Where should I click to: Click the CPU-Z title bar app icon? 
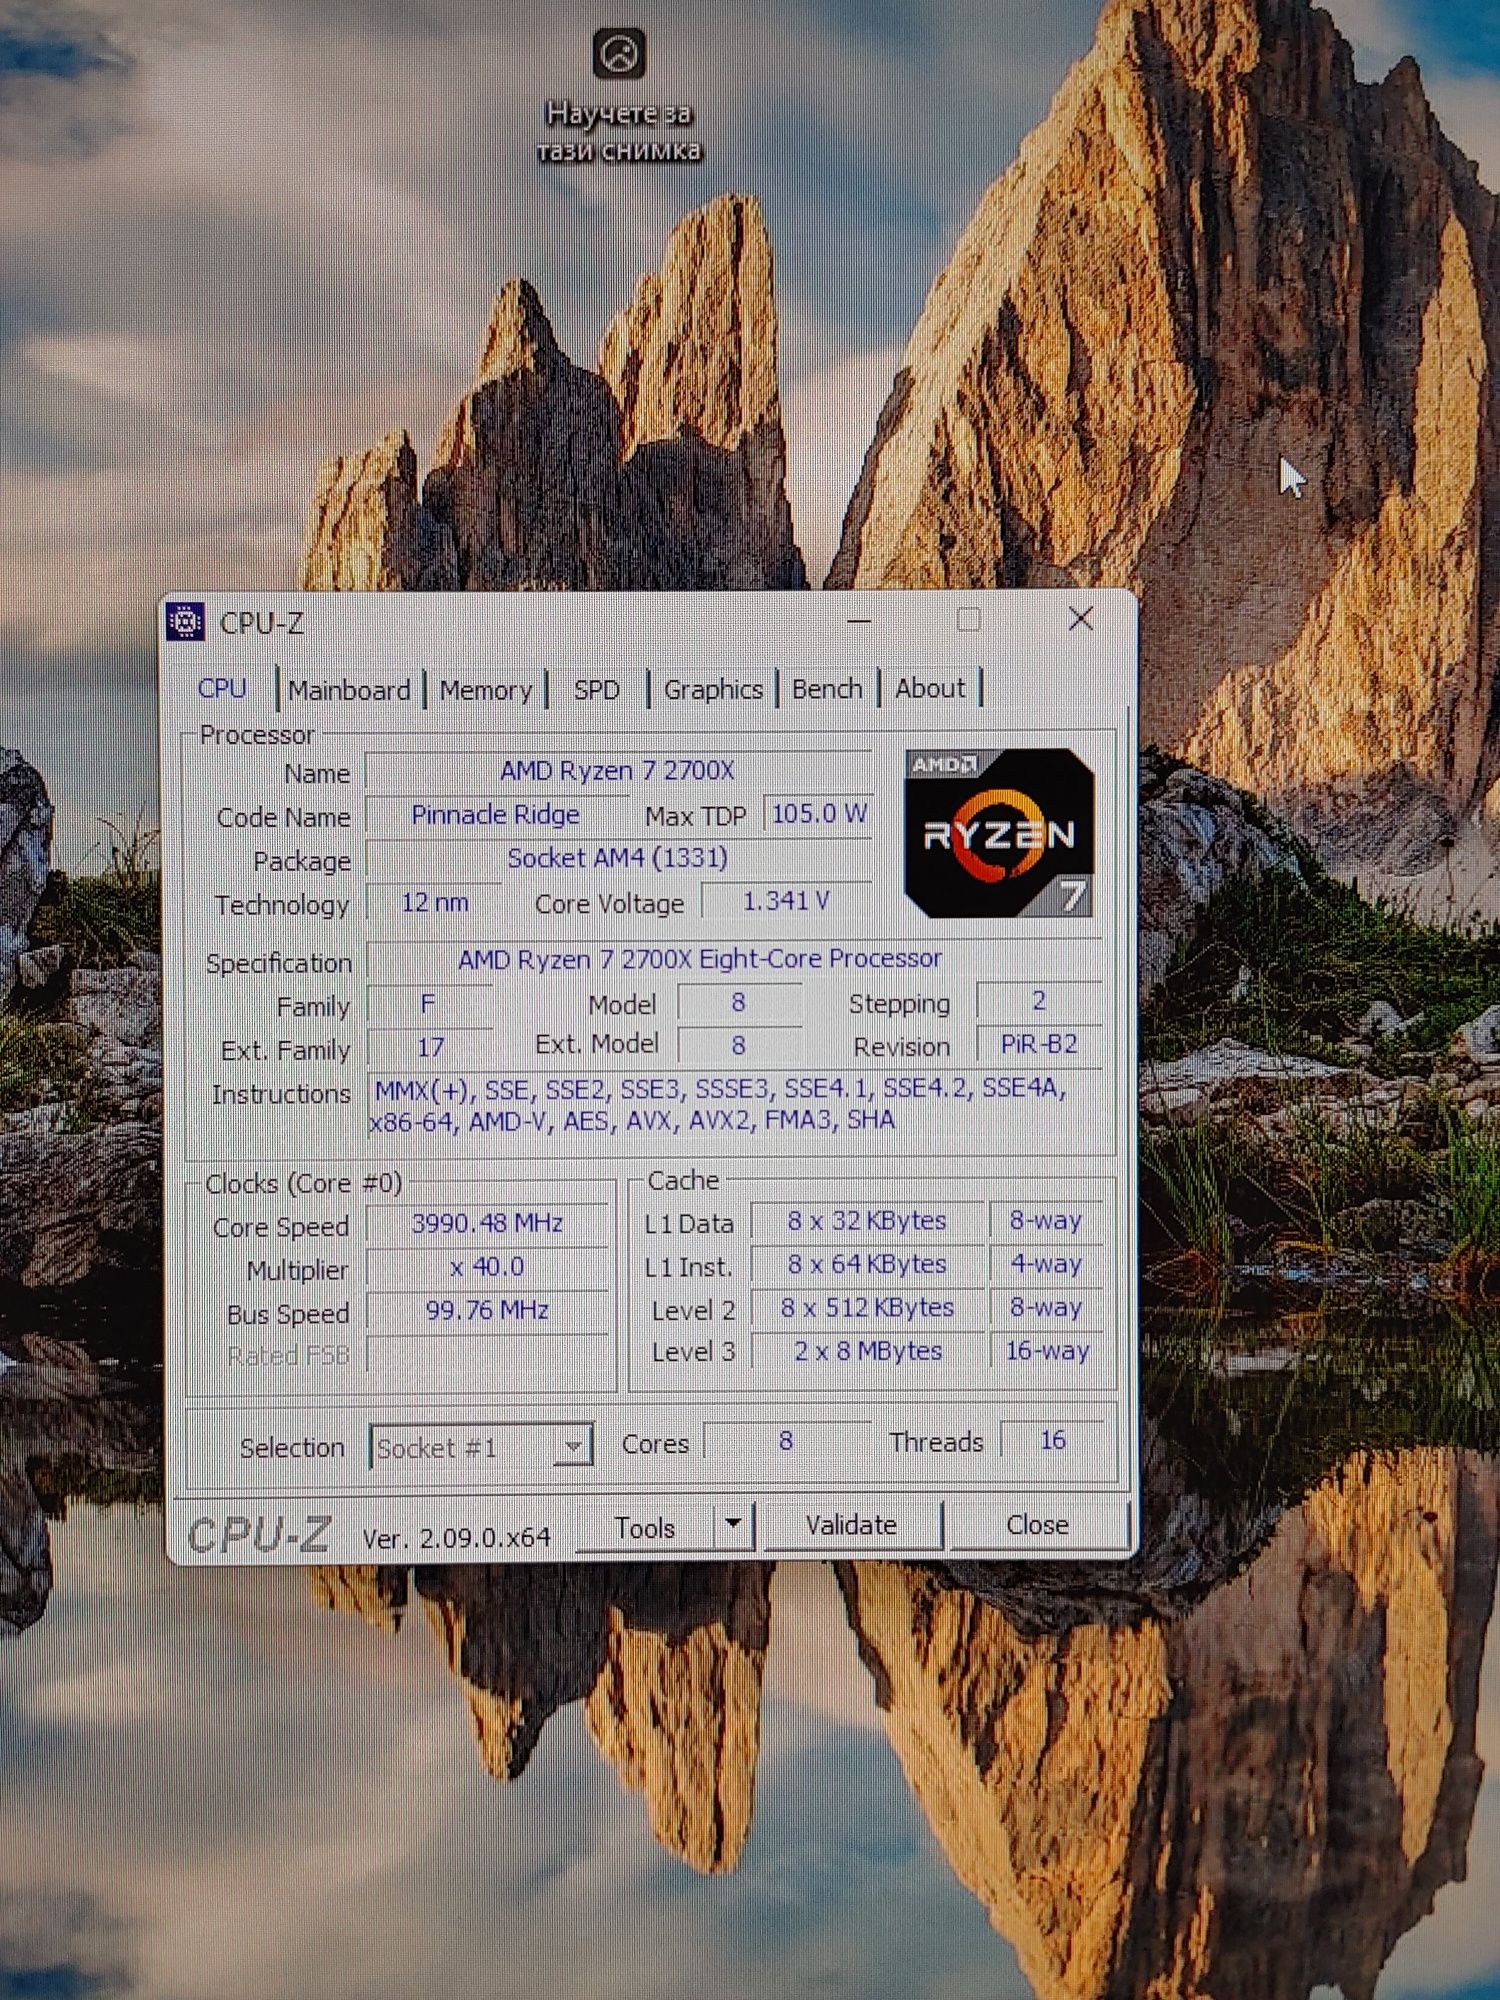tap(186, 622)
